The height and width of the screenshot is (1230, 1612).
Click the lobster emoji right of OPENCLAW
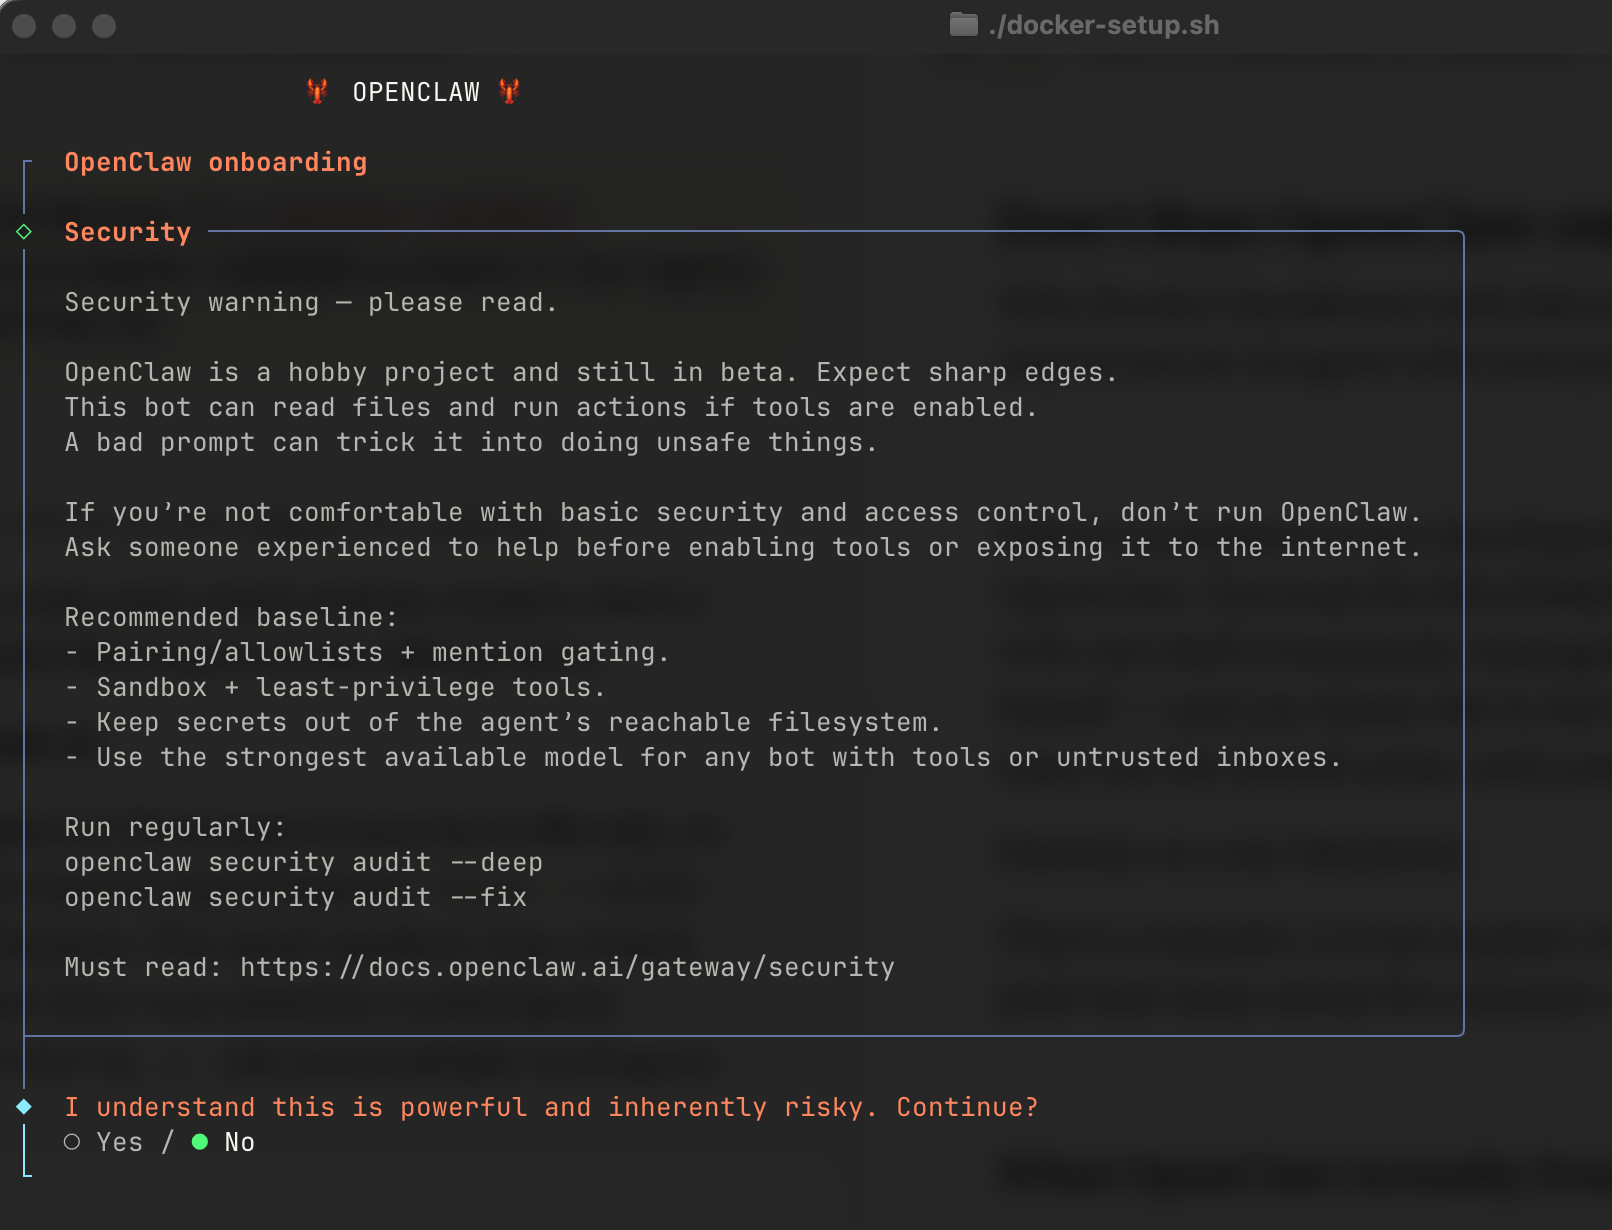509,92
